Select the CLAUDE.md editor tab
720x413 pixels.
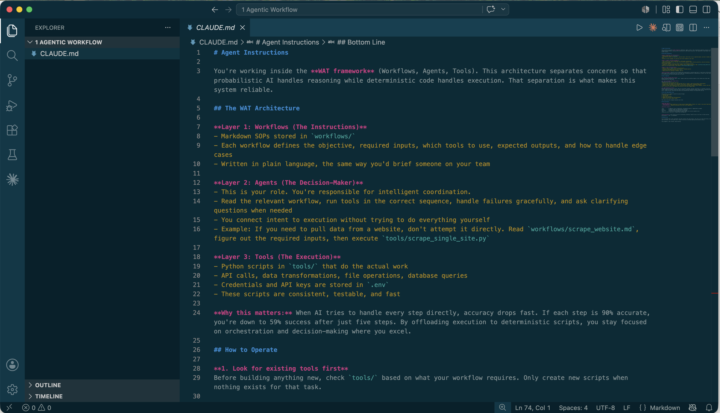pos(215,28)
